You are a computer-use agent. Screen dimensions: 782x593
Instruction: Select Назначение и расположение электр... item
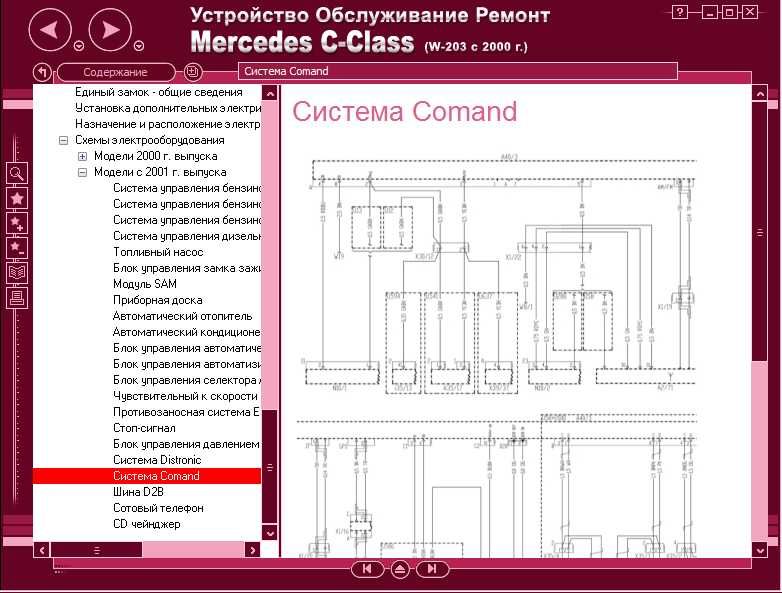pos(168,124)
